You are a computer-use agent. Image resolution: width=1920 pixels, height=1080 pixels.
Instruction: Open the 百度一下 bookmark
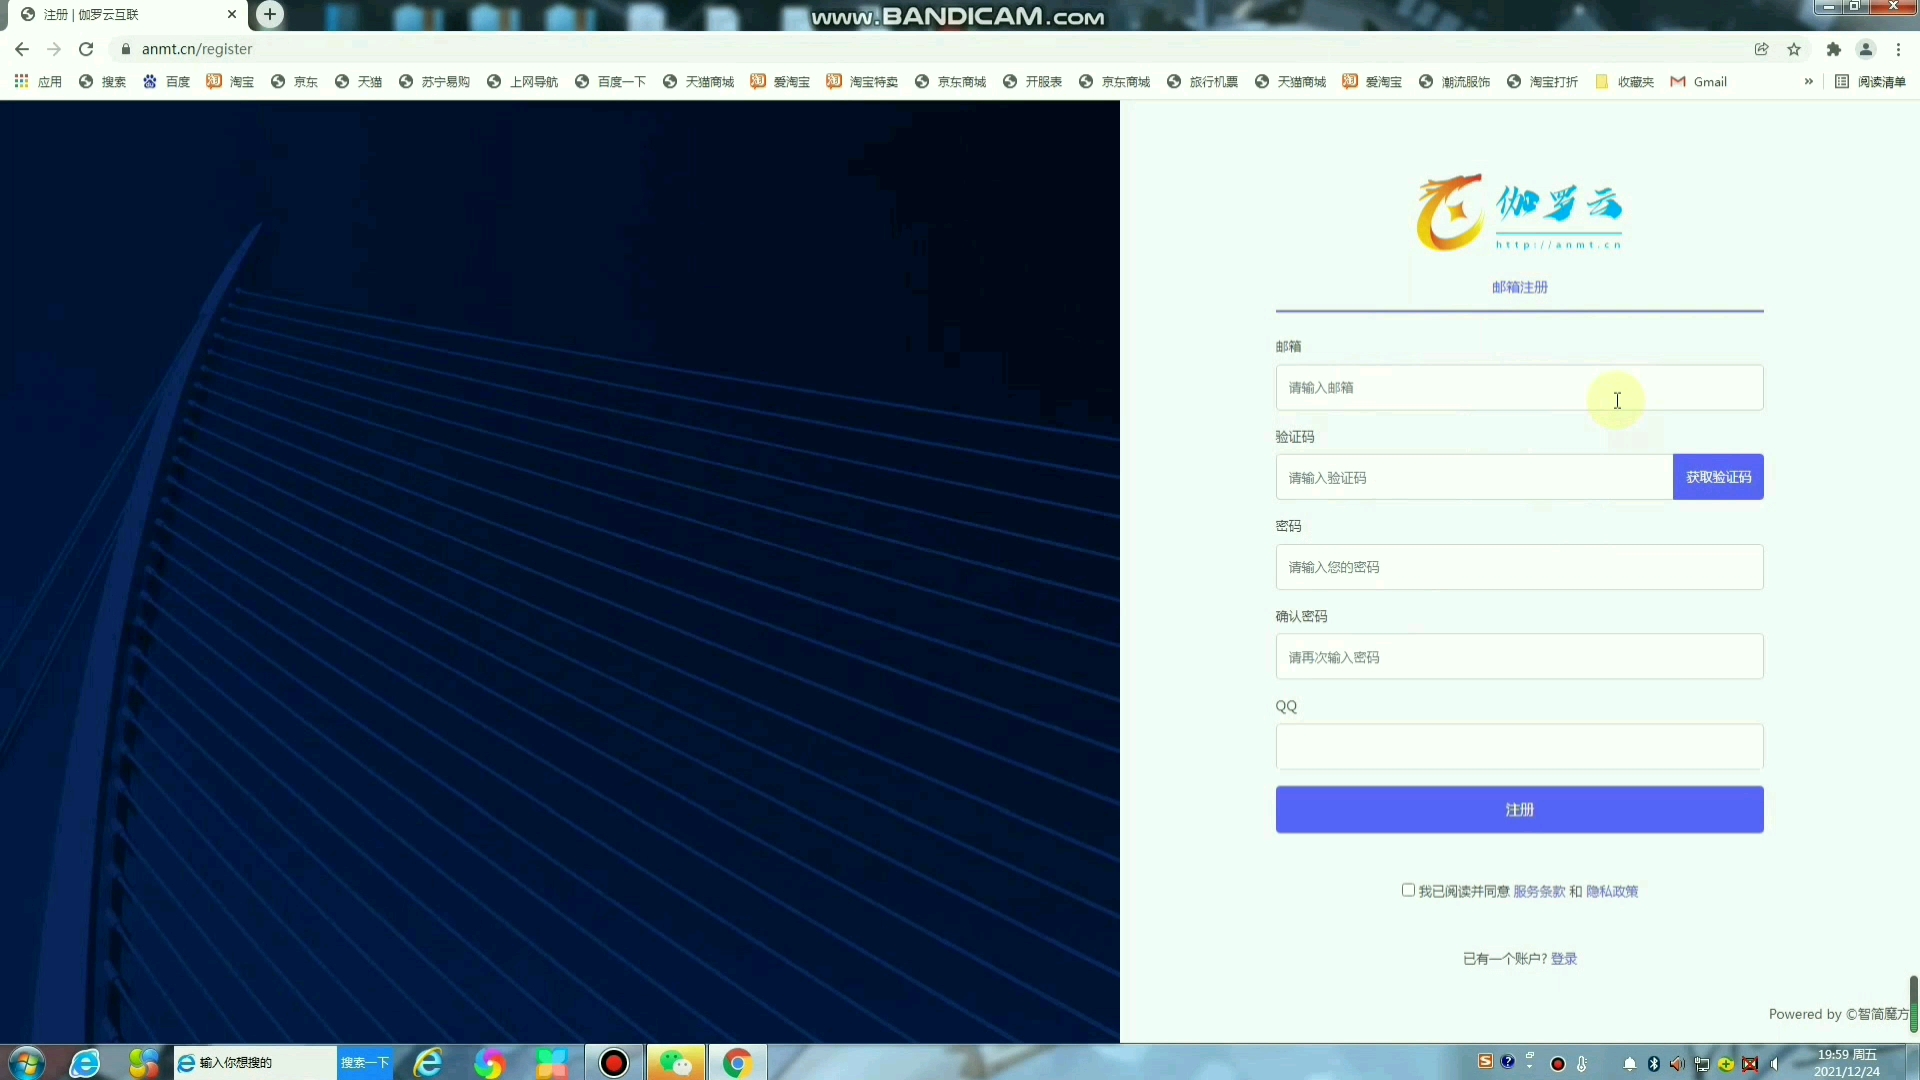[610, 82]
